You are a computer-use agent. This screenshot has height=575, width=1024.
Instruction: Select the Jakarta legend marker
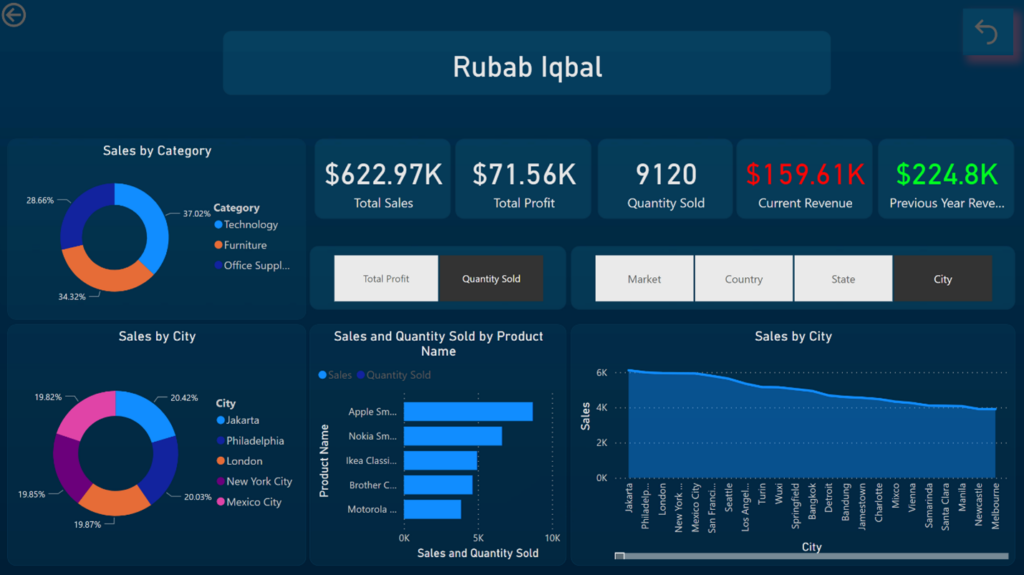tap(220, 421)
